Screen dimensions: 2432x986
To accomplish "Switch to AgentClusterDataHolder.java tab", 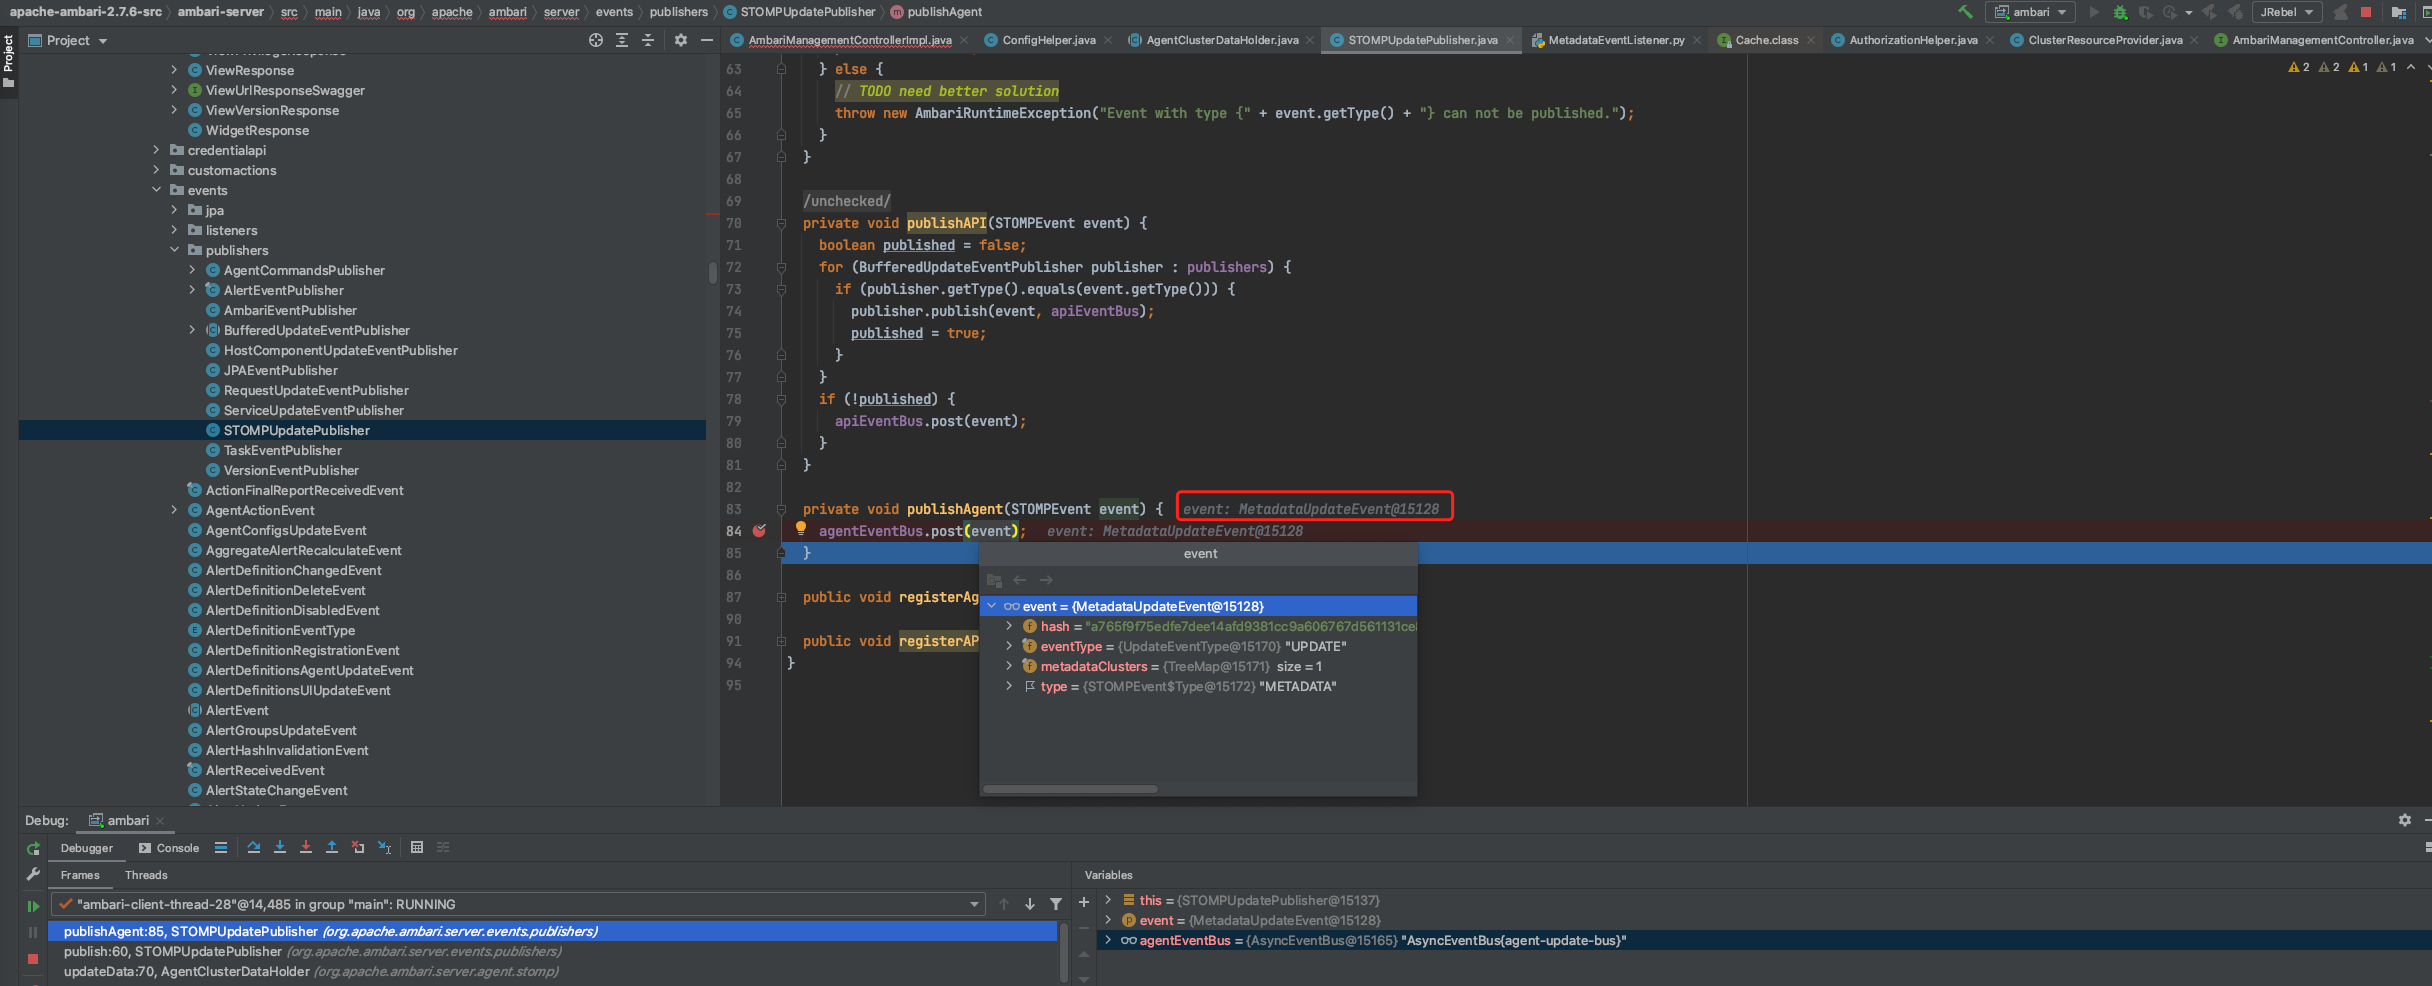I will (1221, 40).
